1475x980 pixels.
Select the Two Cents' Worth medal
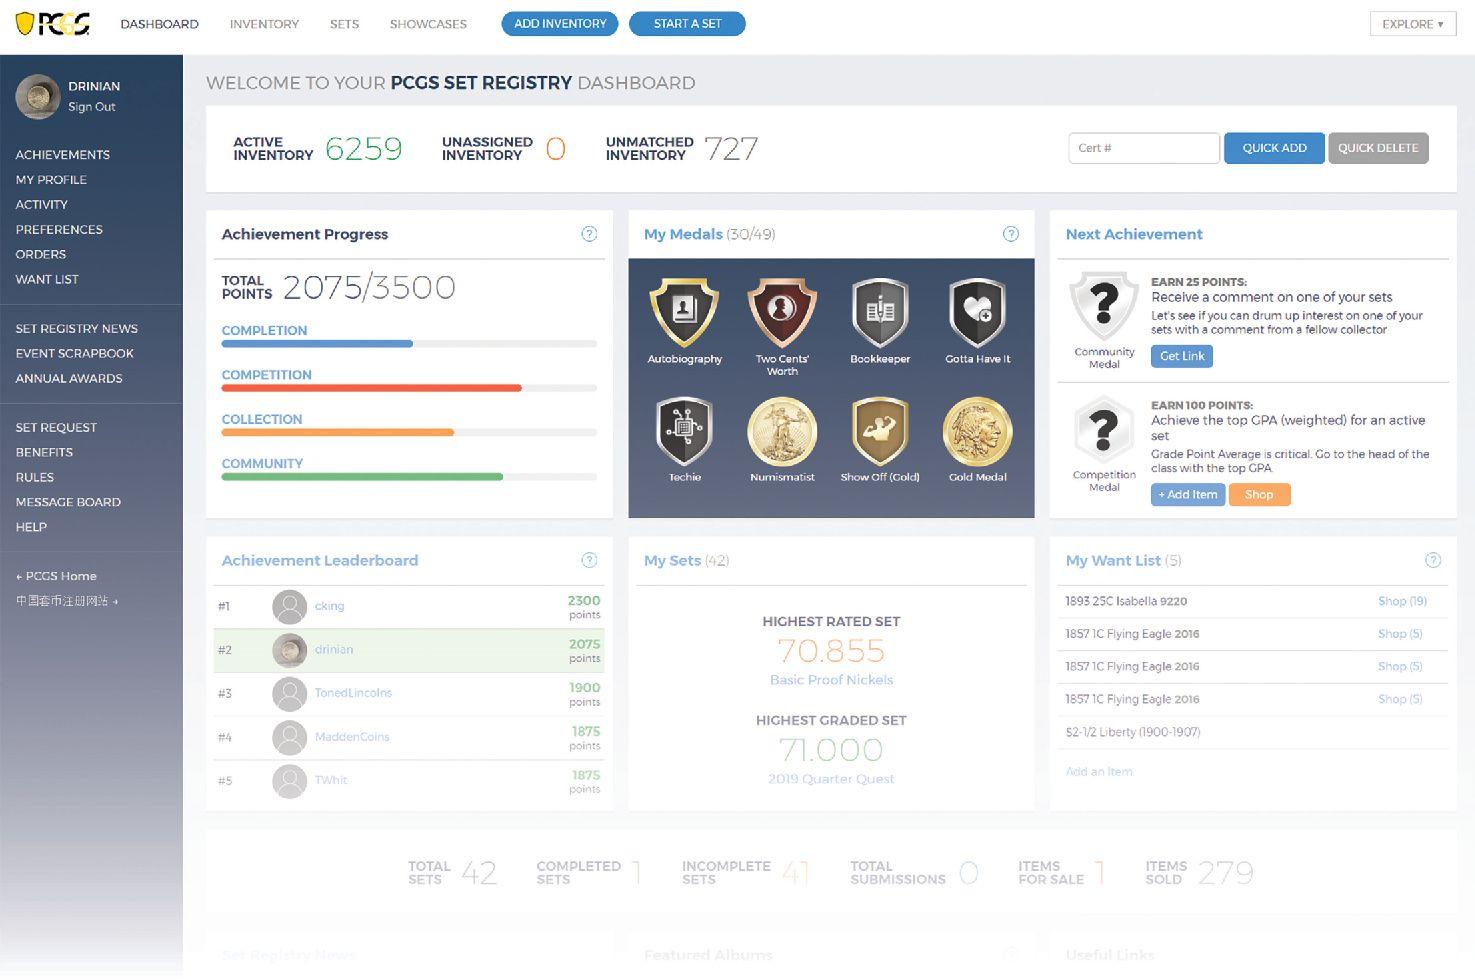tap(782, 314)
